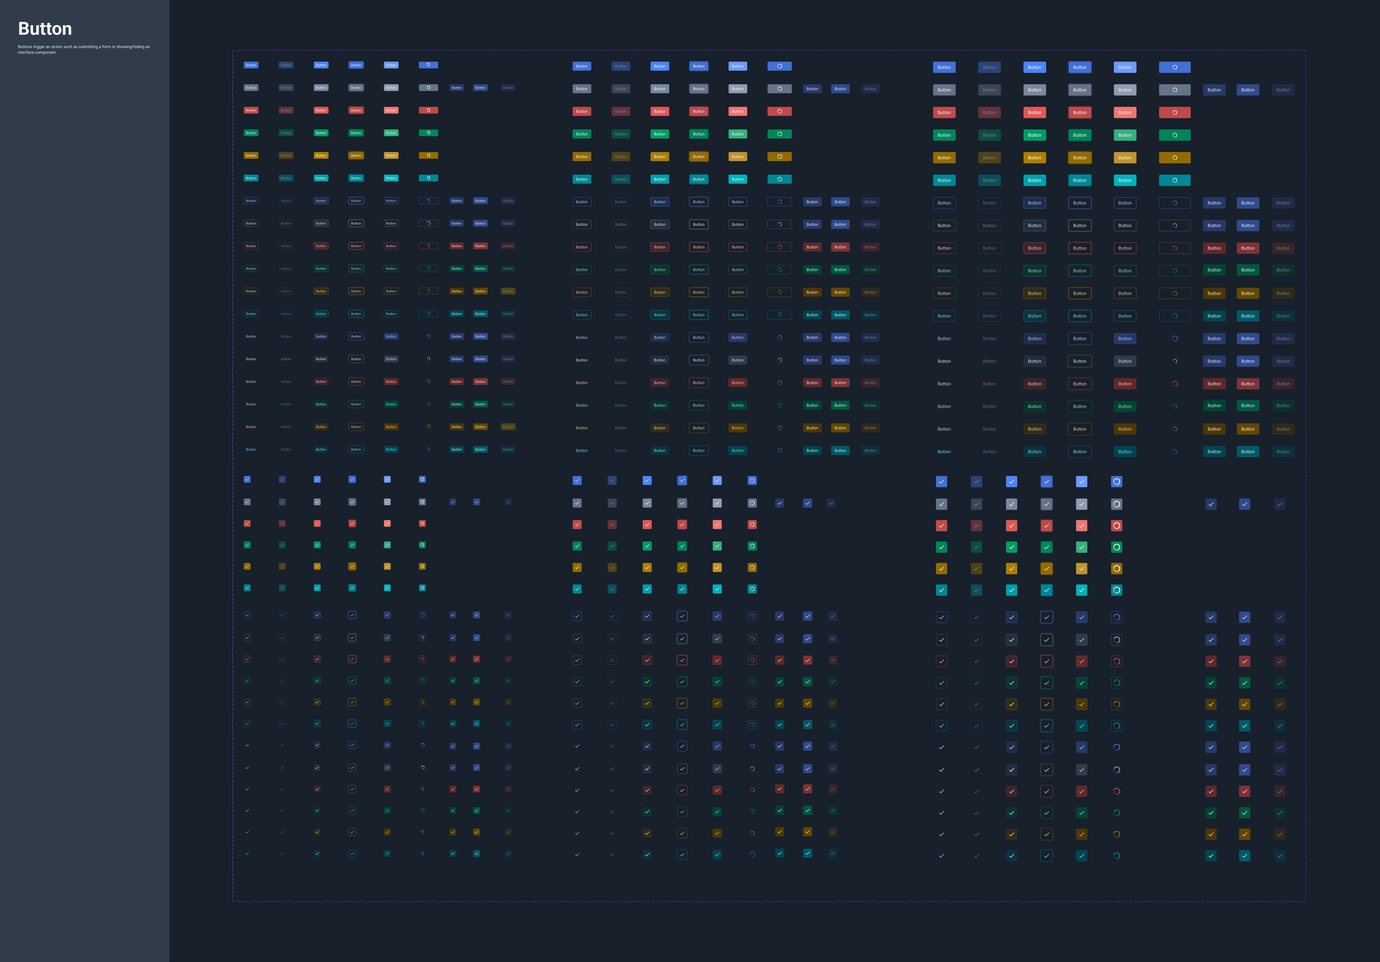Click the middle group's solid teal square spinner icon
Viewport: 1380px width, 962px height.
pos(752,589)
